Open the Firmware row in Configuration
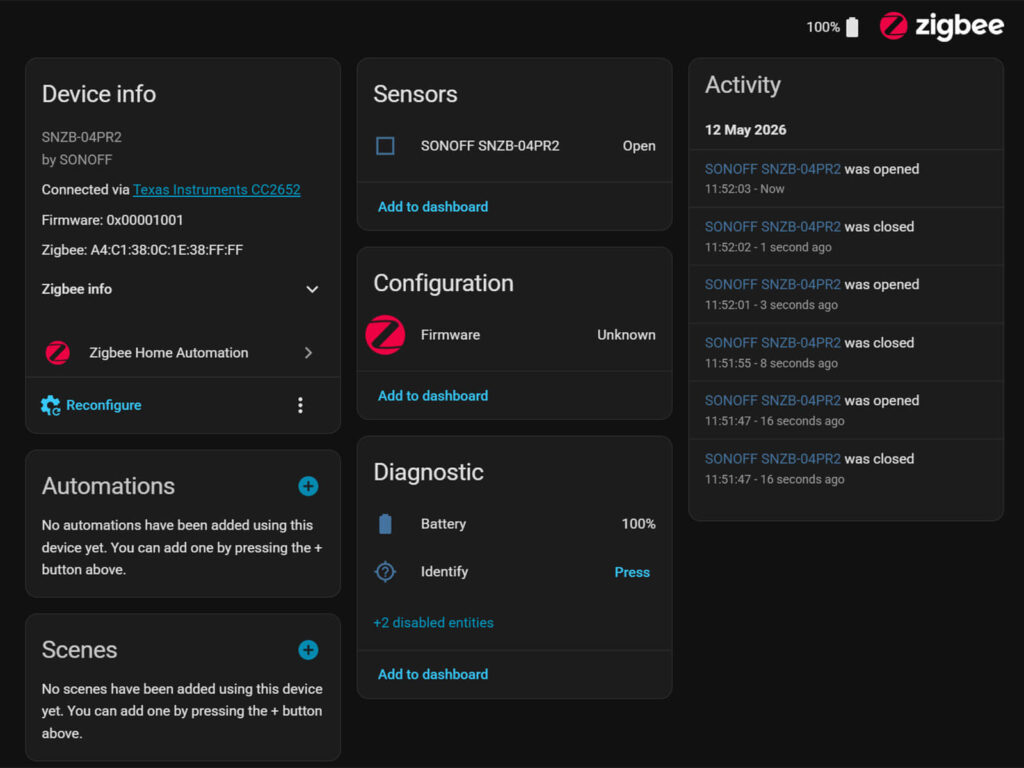Viewport: 1024px width, 768px height. 515,334
